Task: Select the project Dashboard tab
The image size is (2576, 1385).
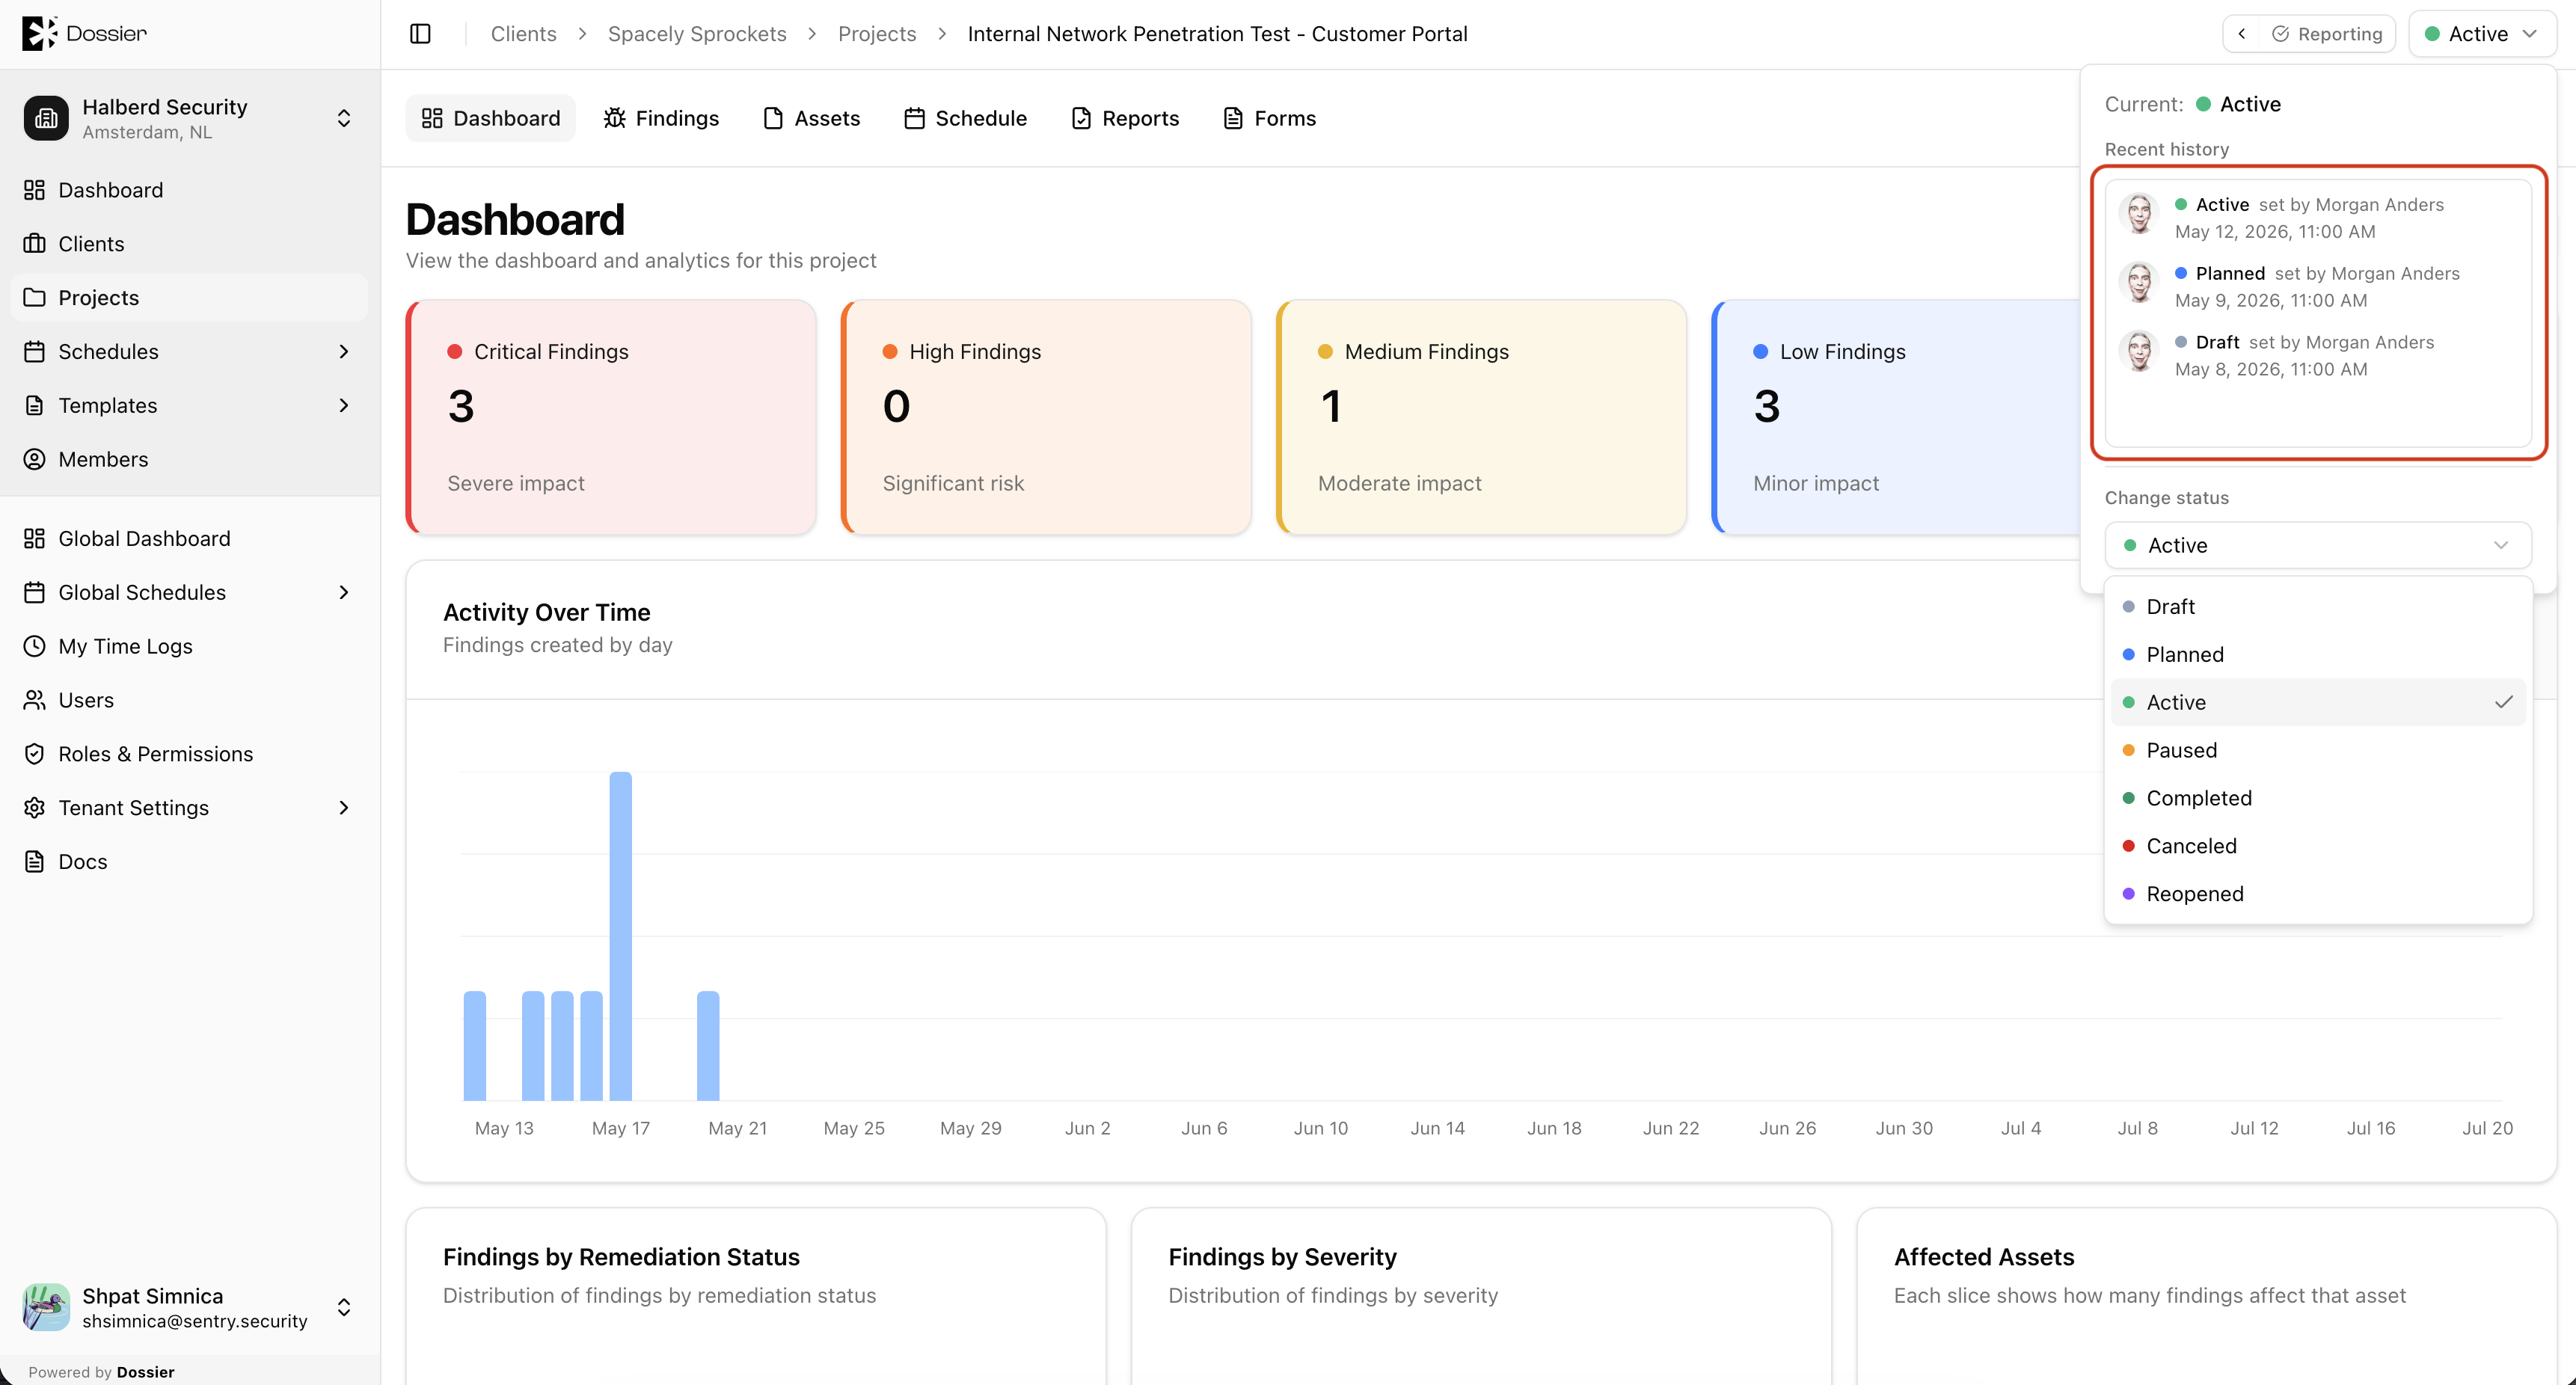Action: pyautogui.click(x=491, y=118)
